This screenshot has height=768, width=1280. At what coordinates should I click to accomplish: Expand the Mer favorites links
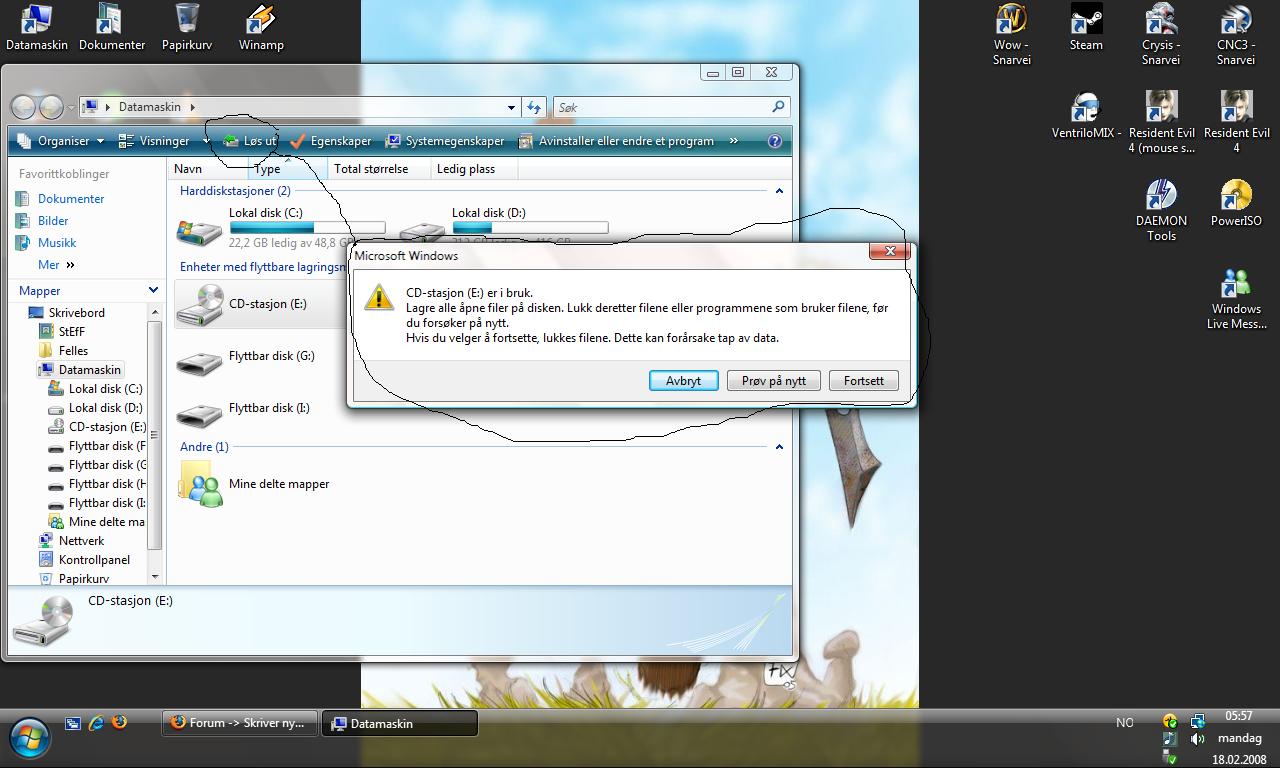[x=56, y=265]
